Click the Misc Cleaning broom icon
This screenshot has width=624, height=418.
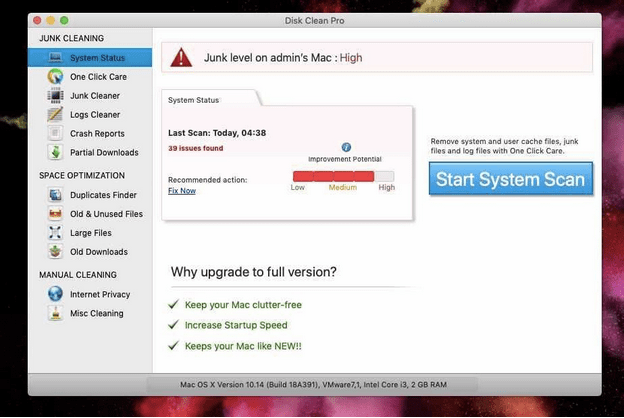pos(55,313)
